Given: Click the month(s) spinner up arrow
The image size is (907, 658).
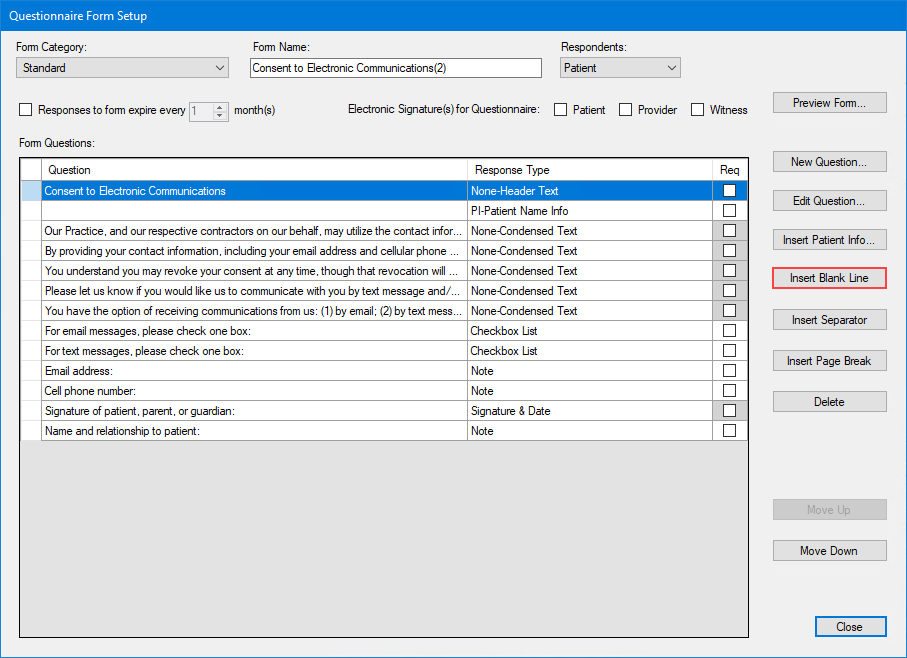Looking at the screenshot, I should [220, 106].
